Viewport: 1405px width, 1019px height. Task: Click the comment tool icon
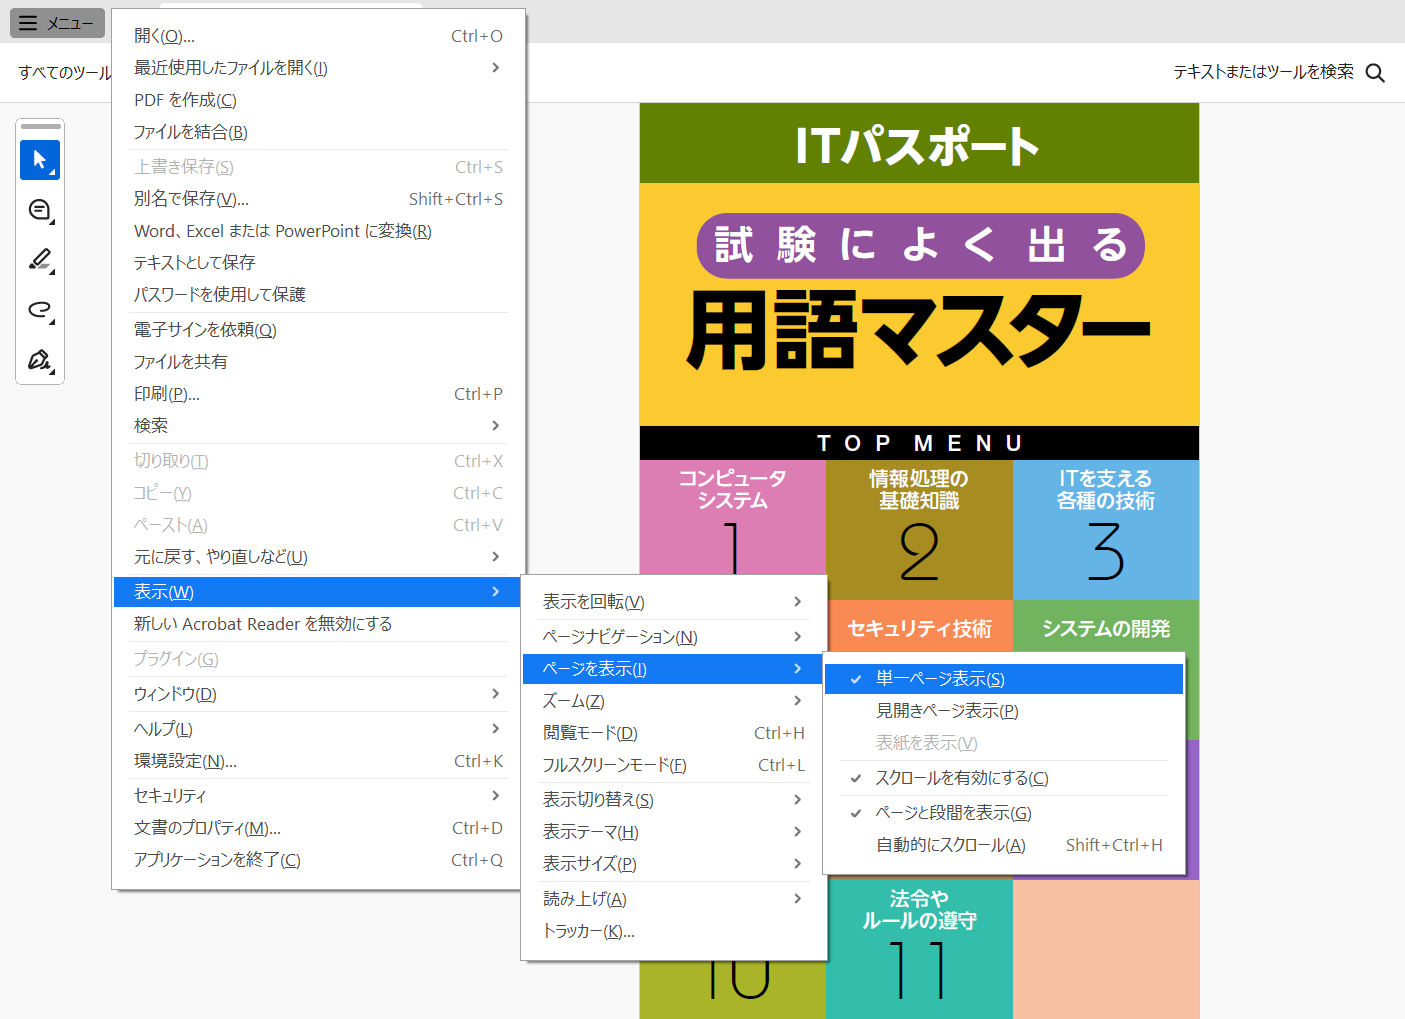pos(40,210)
